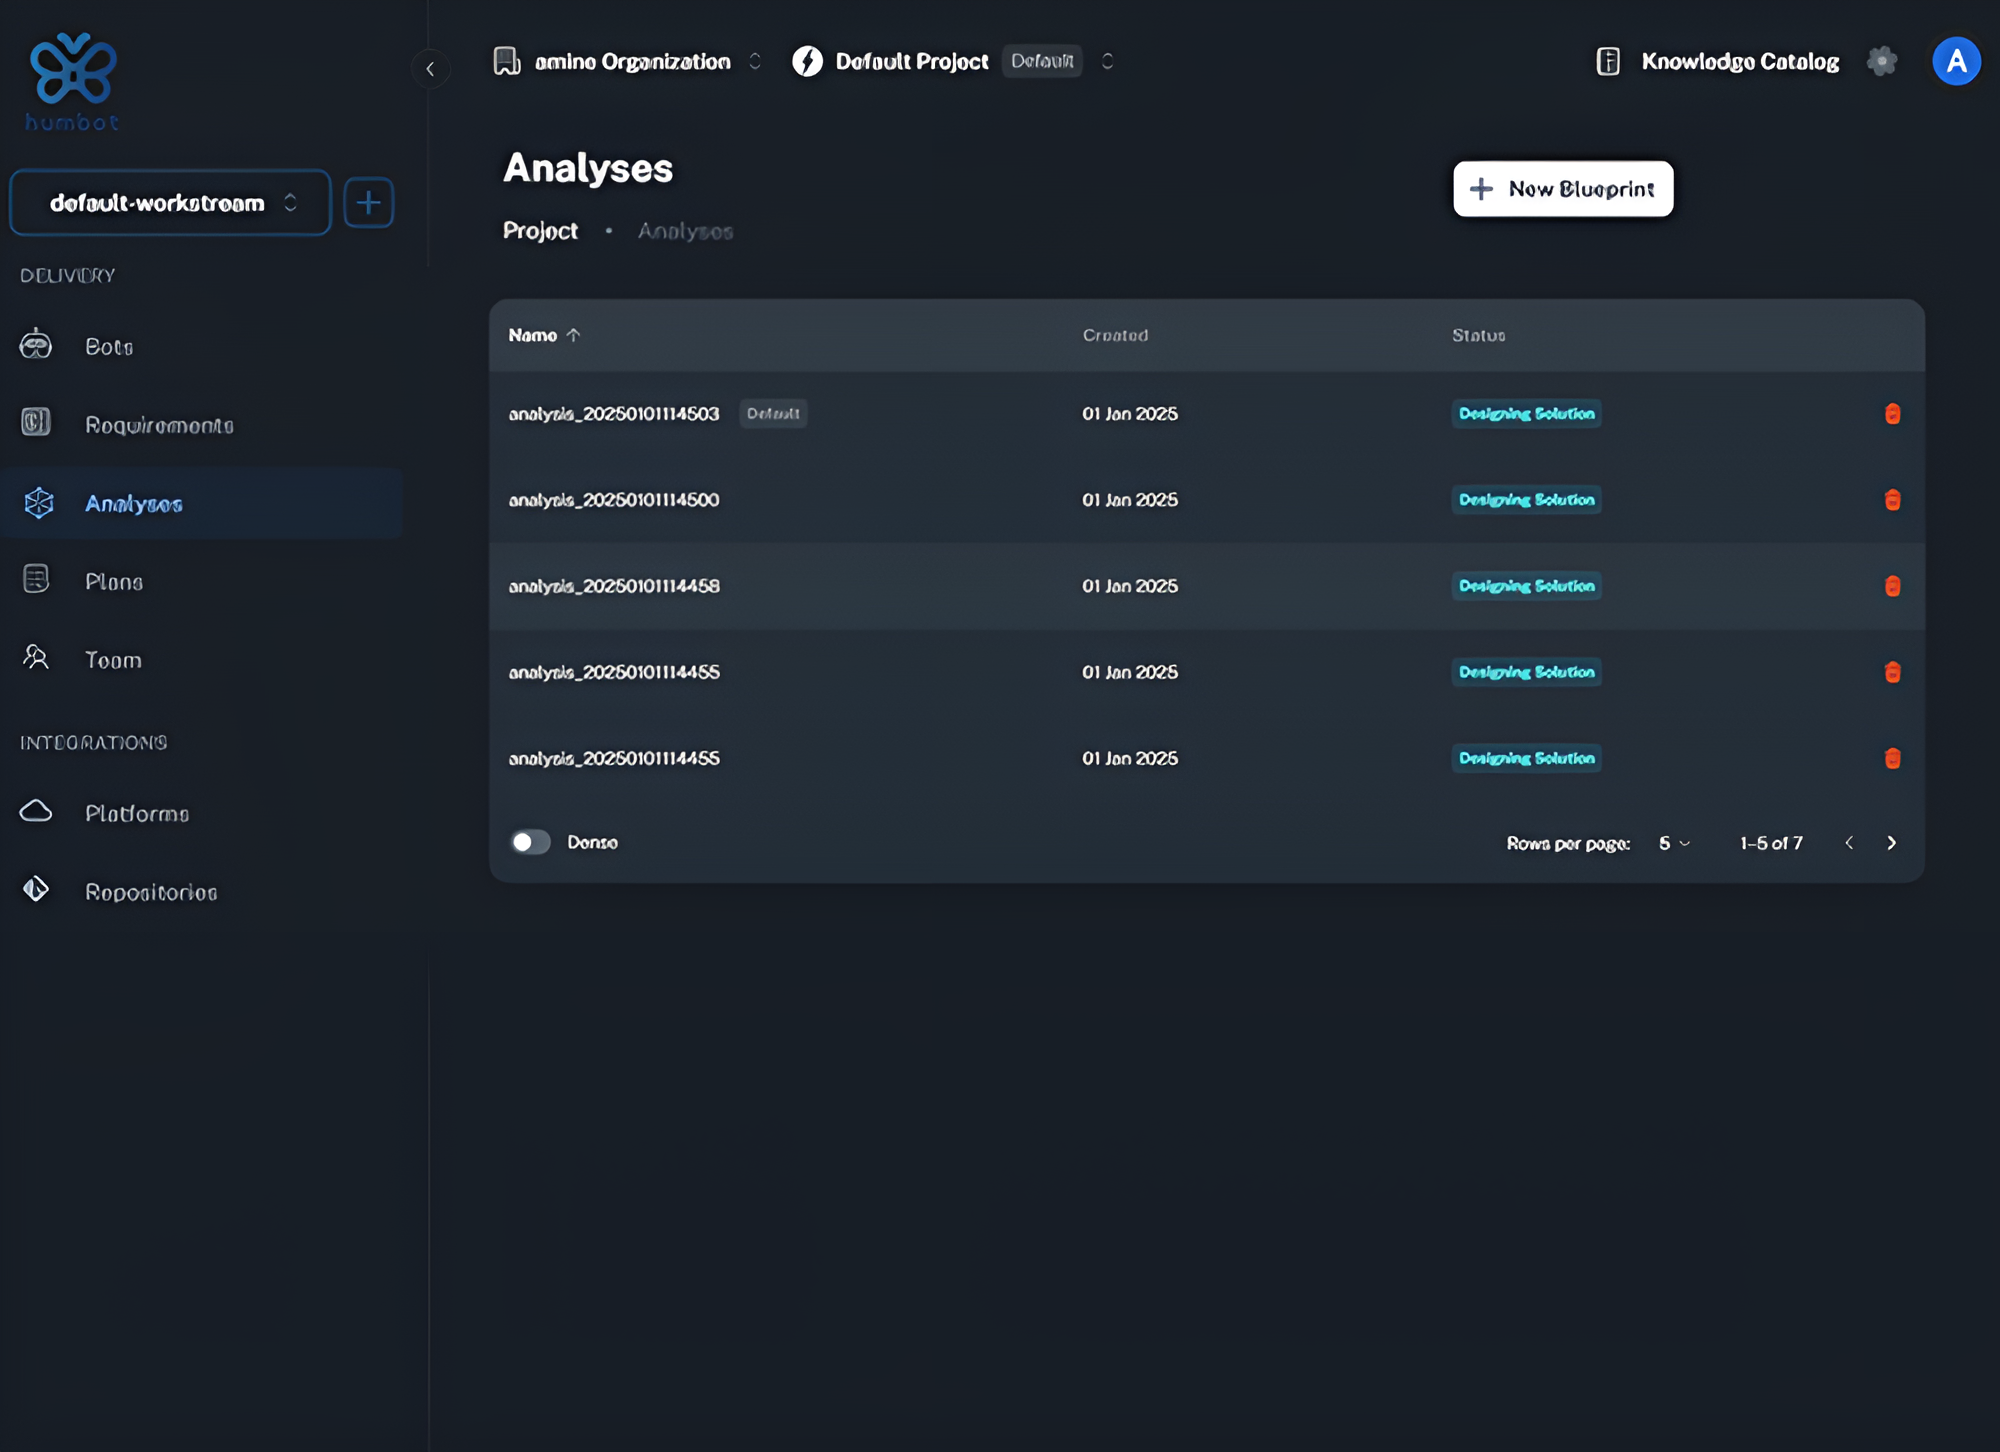Click the New Blueprint button
Viewport: 2000px width, 1452px height.
pyautogui.click(x=1562, y=189)
